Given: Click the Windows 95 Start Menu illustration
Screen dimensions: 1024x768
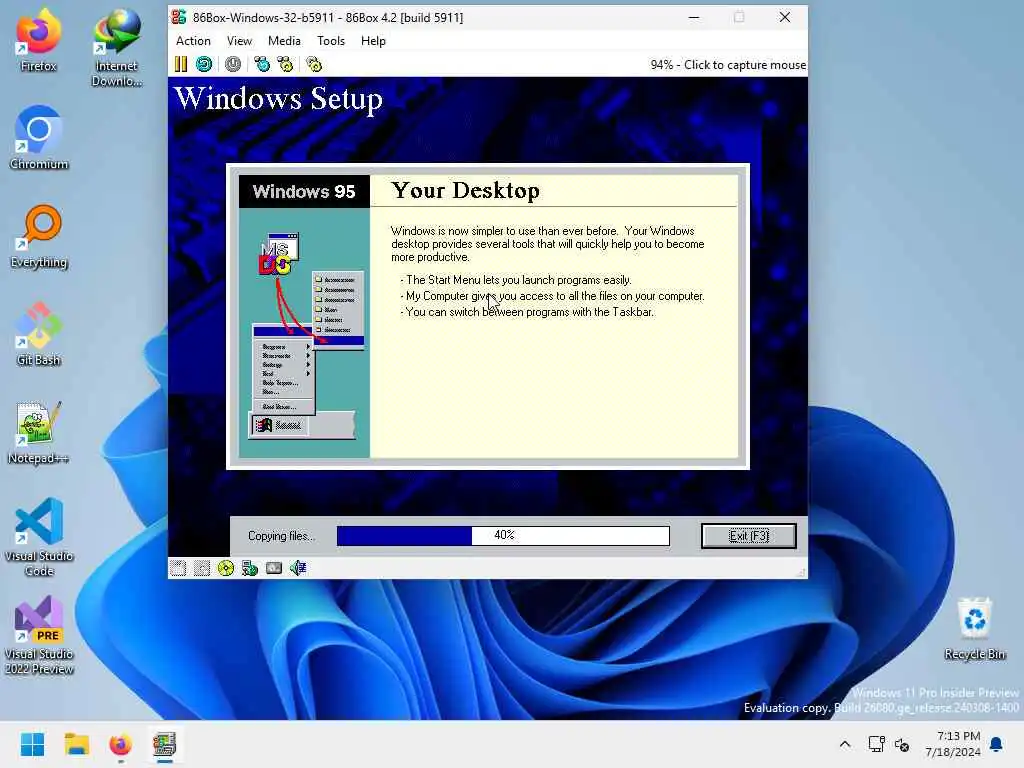Looking at the screenshot, I should click(304, 333).
